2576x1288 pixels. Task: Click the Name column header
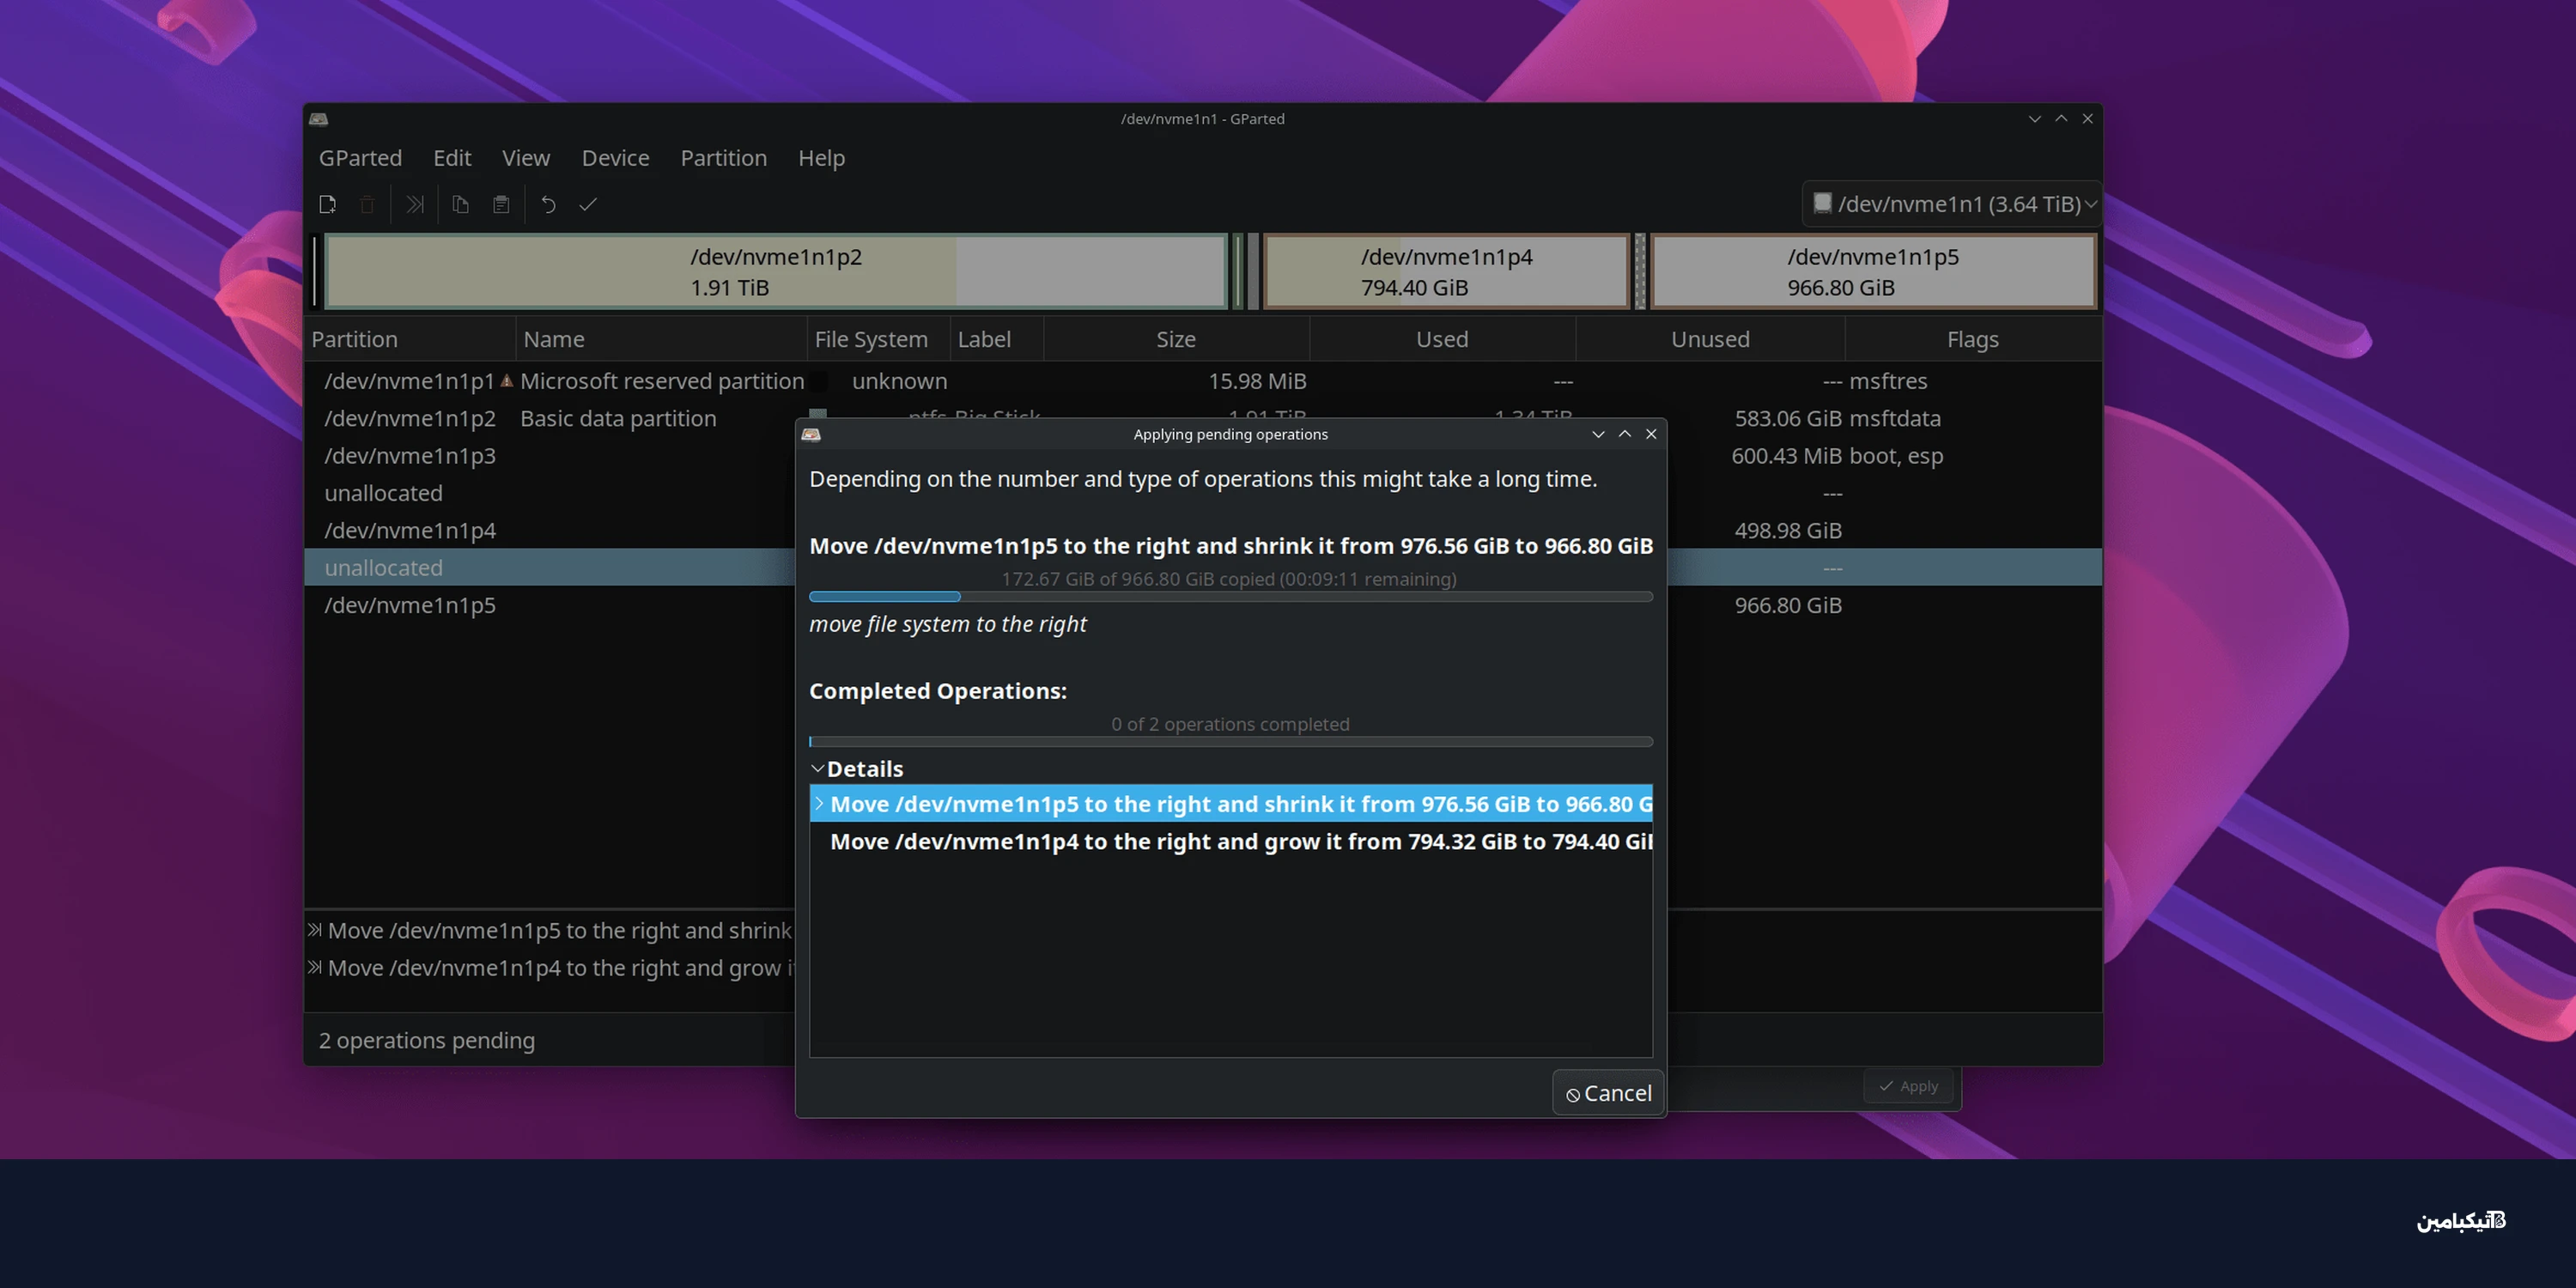pos(661,339)
